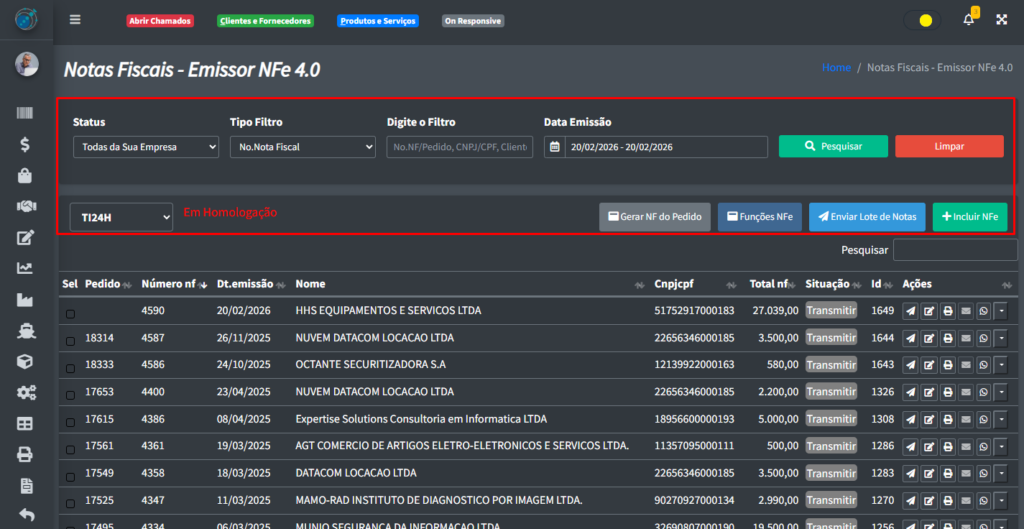Open the TI24H company dropdown
Image resolution: width=1024 pixels, height=529 pixels.
pos(121,217)
